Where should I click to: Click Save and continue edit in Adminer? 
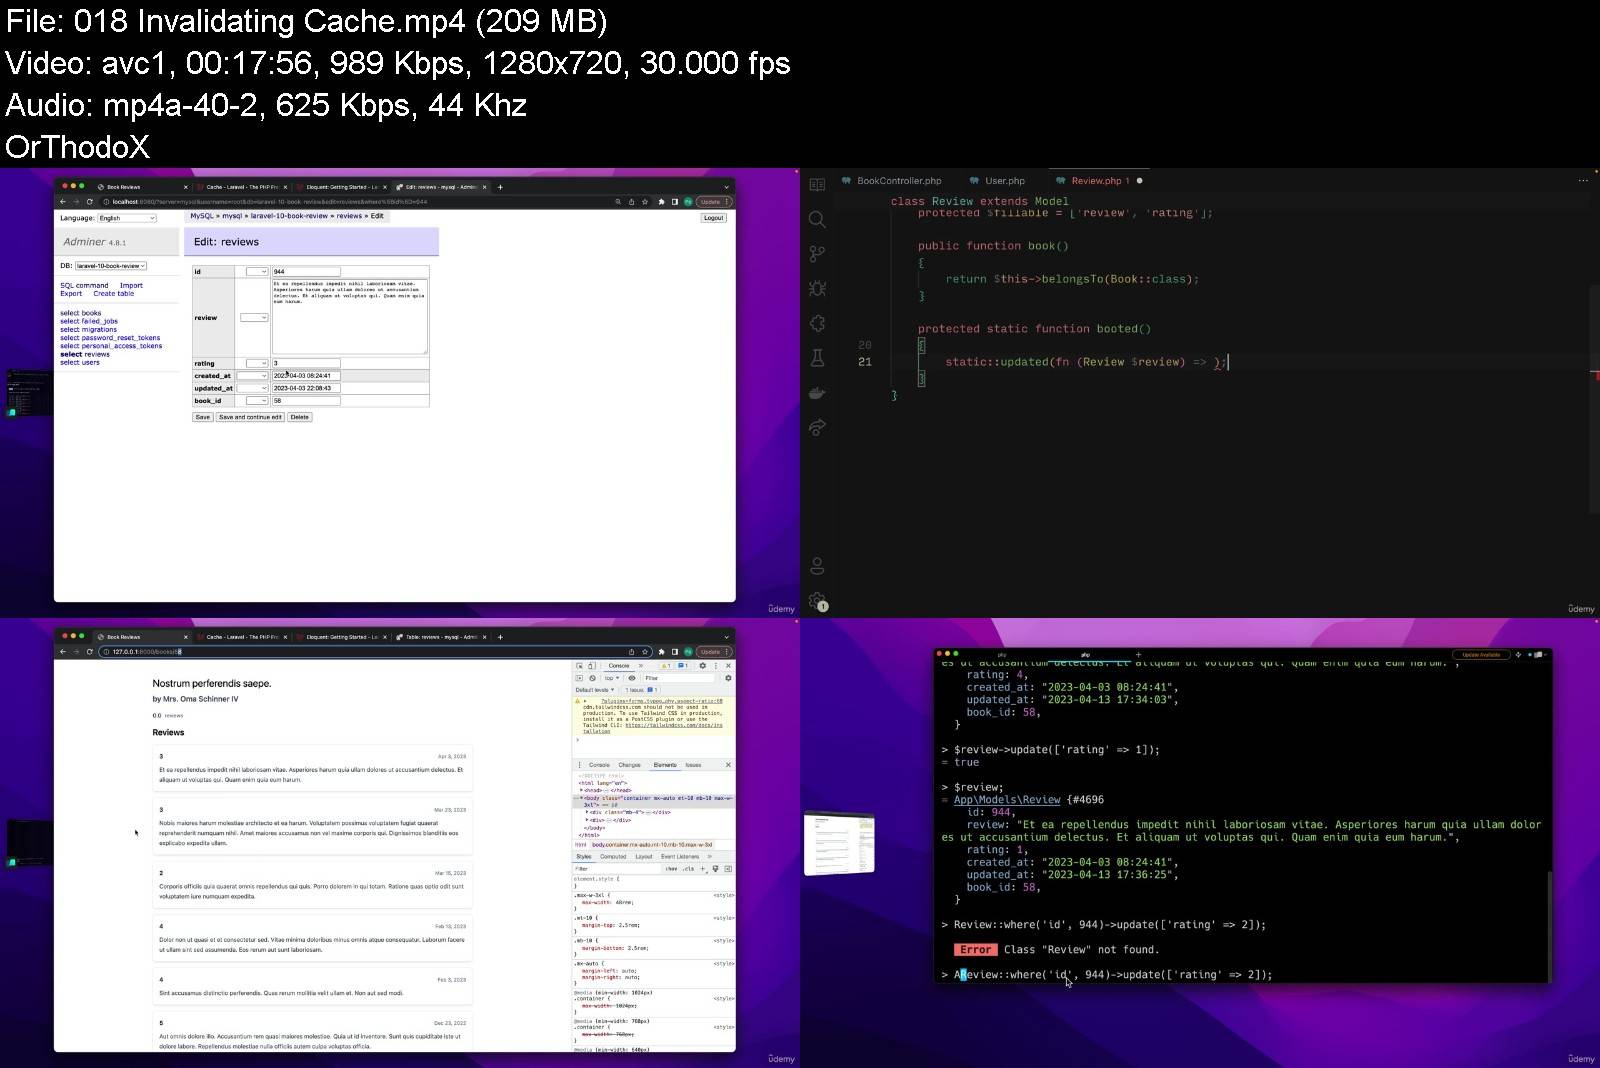[x=250, y=417]
